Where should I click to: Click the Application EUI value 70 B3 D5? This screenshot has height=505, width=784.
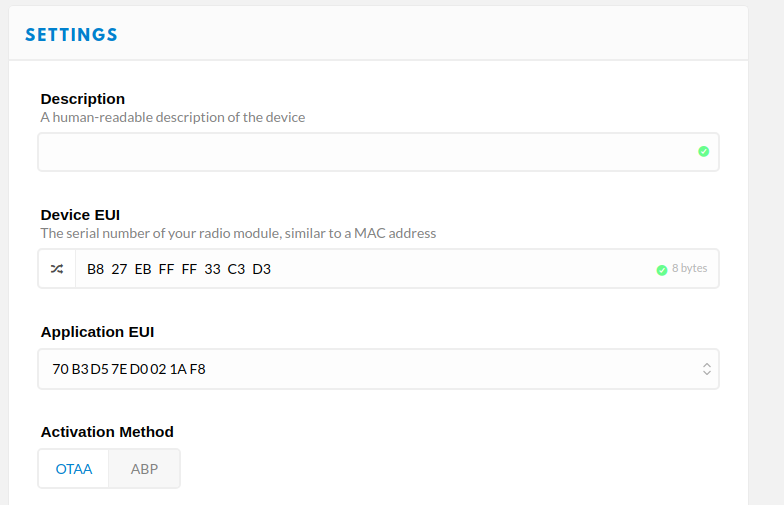click(x=80, y=369)
